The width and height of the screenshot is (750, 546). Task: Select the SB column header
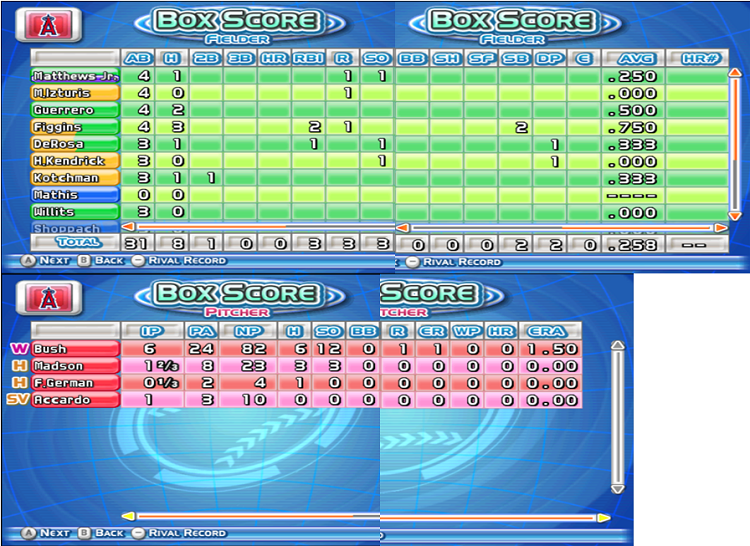click(516, 58)
